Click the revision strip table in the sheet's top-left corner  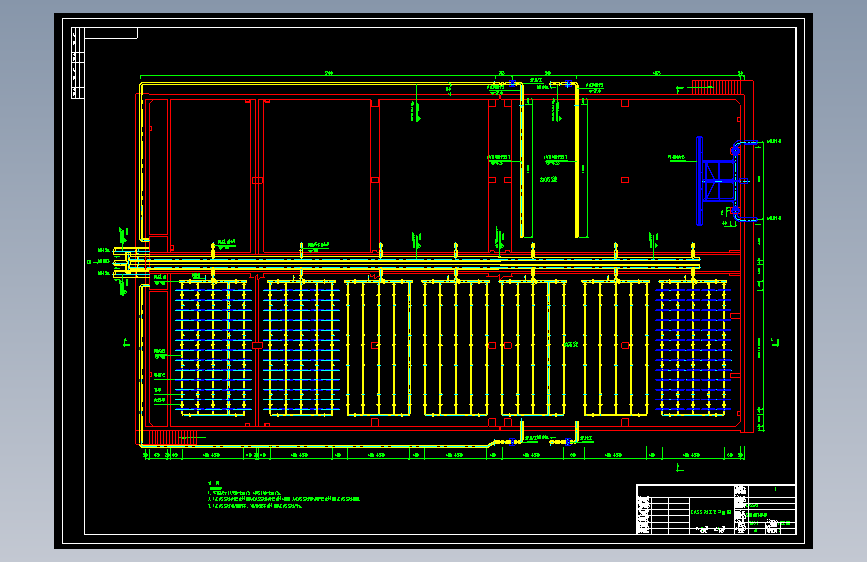77,63
